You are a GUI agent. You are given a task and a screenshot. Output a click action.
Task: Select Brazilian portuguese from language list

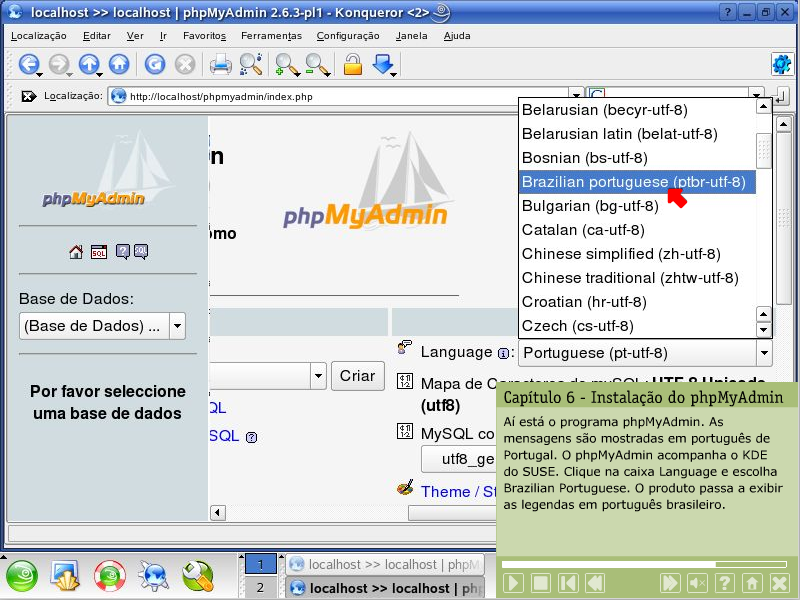pos(633,182)
